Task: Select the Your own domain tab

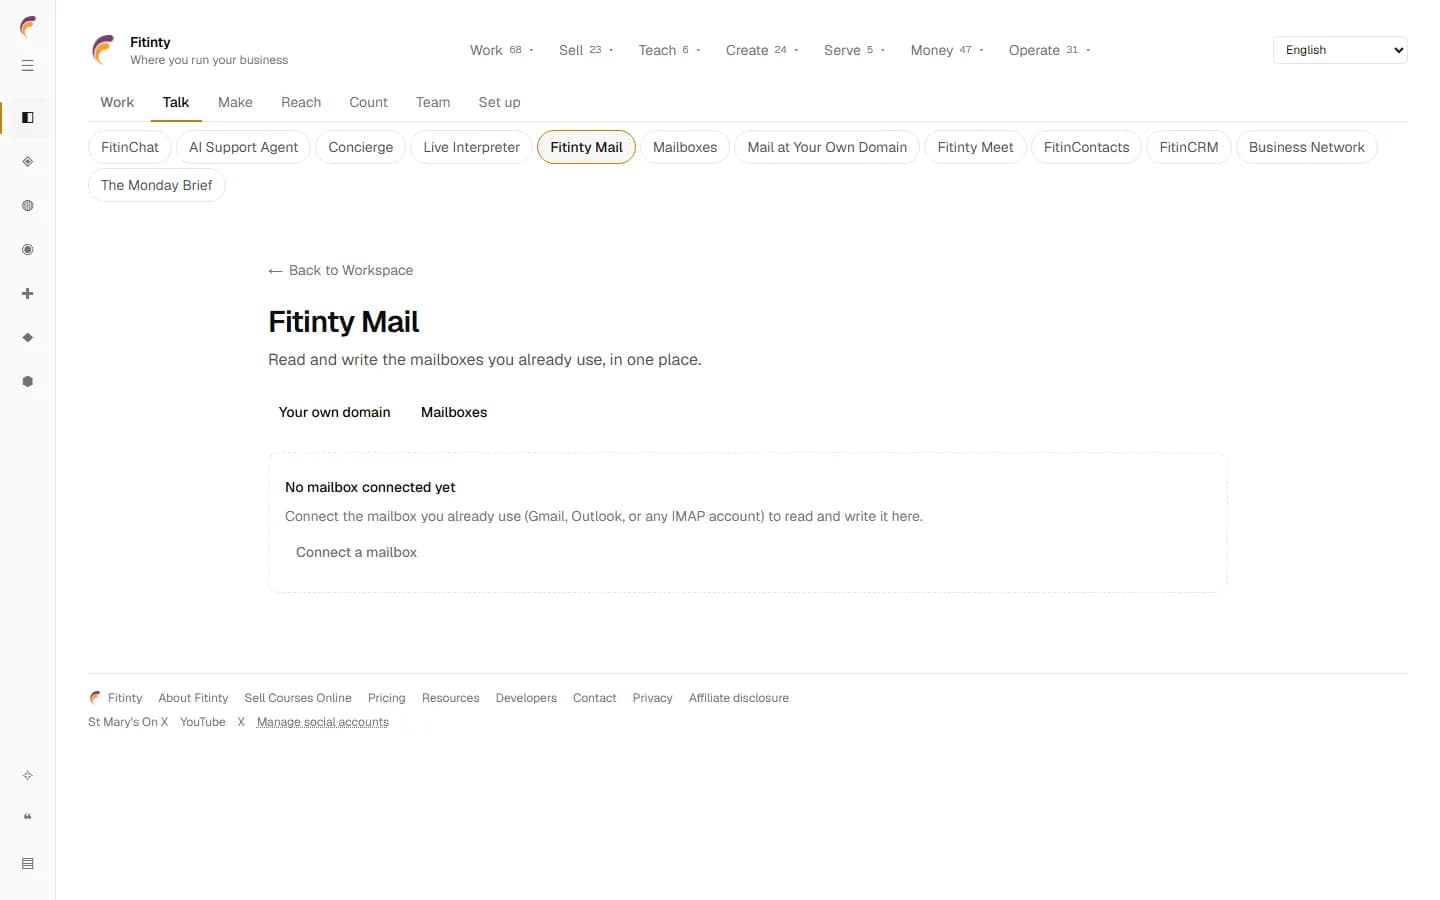Action: pyautogui.click(x=335, y=412)
